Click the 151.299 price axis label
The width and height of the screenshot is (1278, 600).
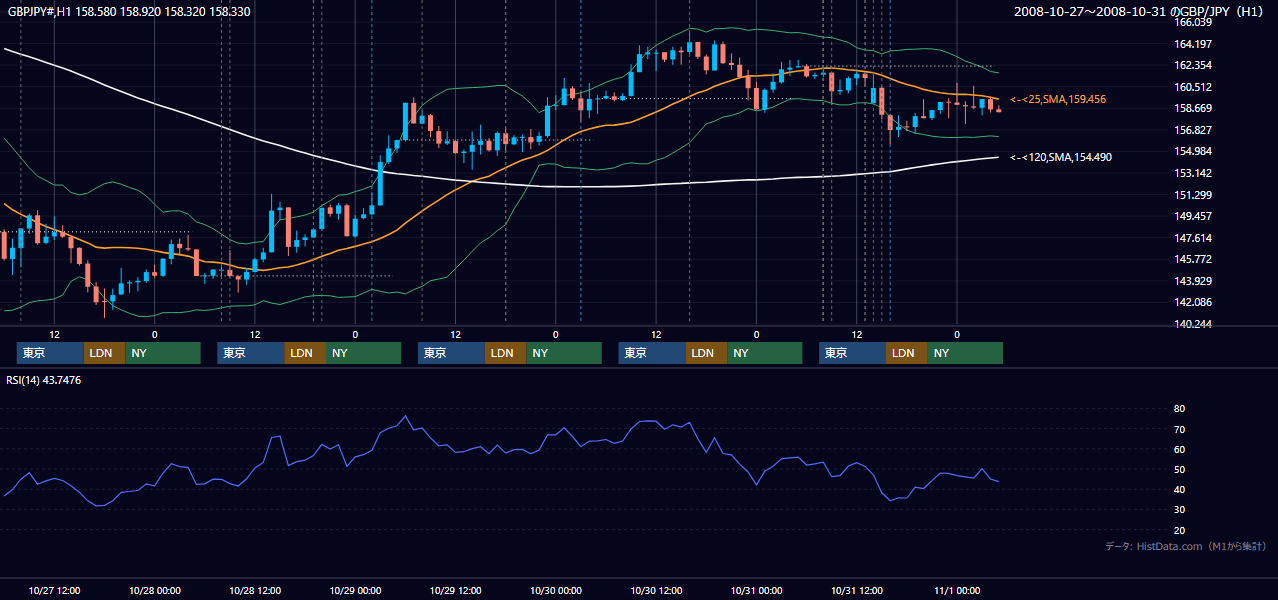click(1193, 195)
